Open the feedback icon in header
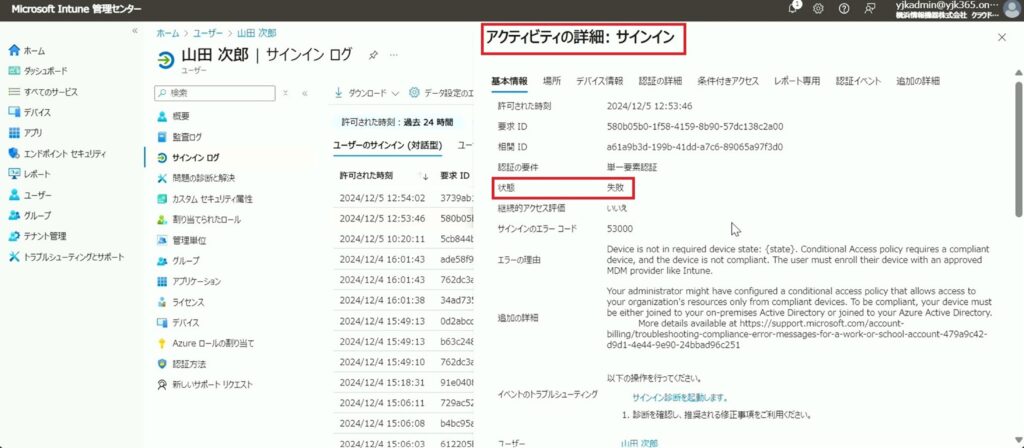The height and width of the screenshot is (448, 1024). click(869, 9)
